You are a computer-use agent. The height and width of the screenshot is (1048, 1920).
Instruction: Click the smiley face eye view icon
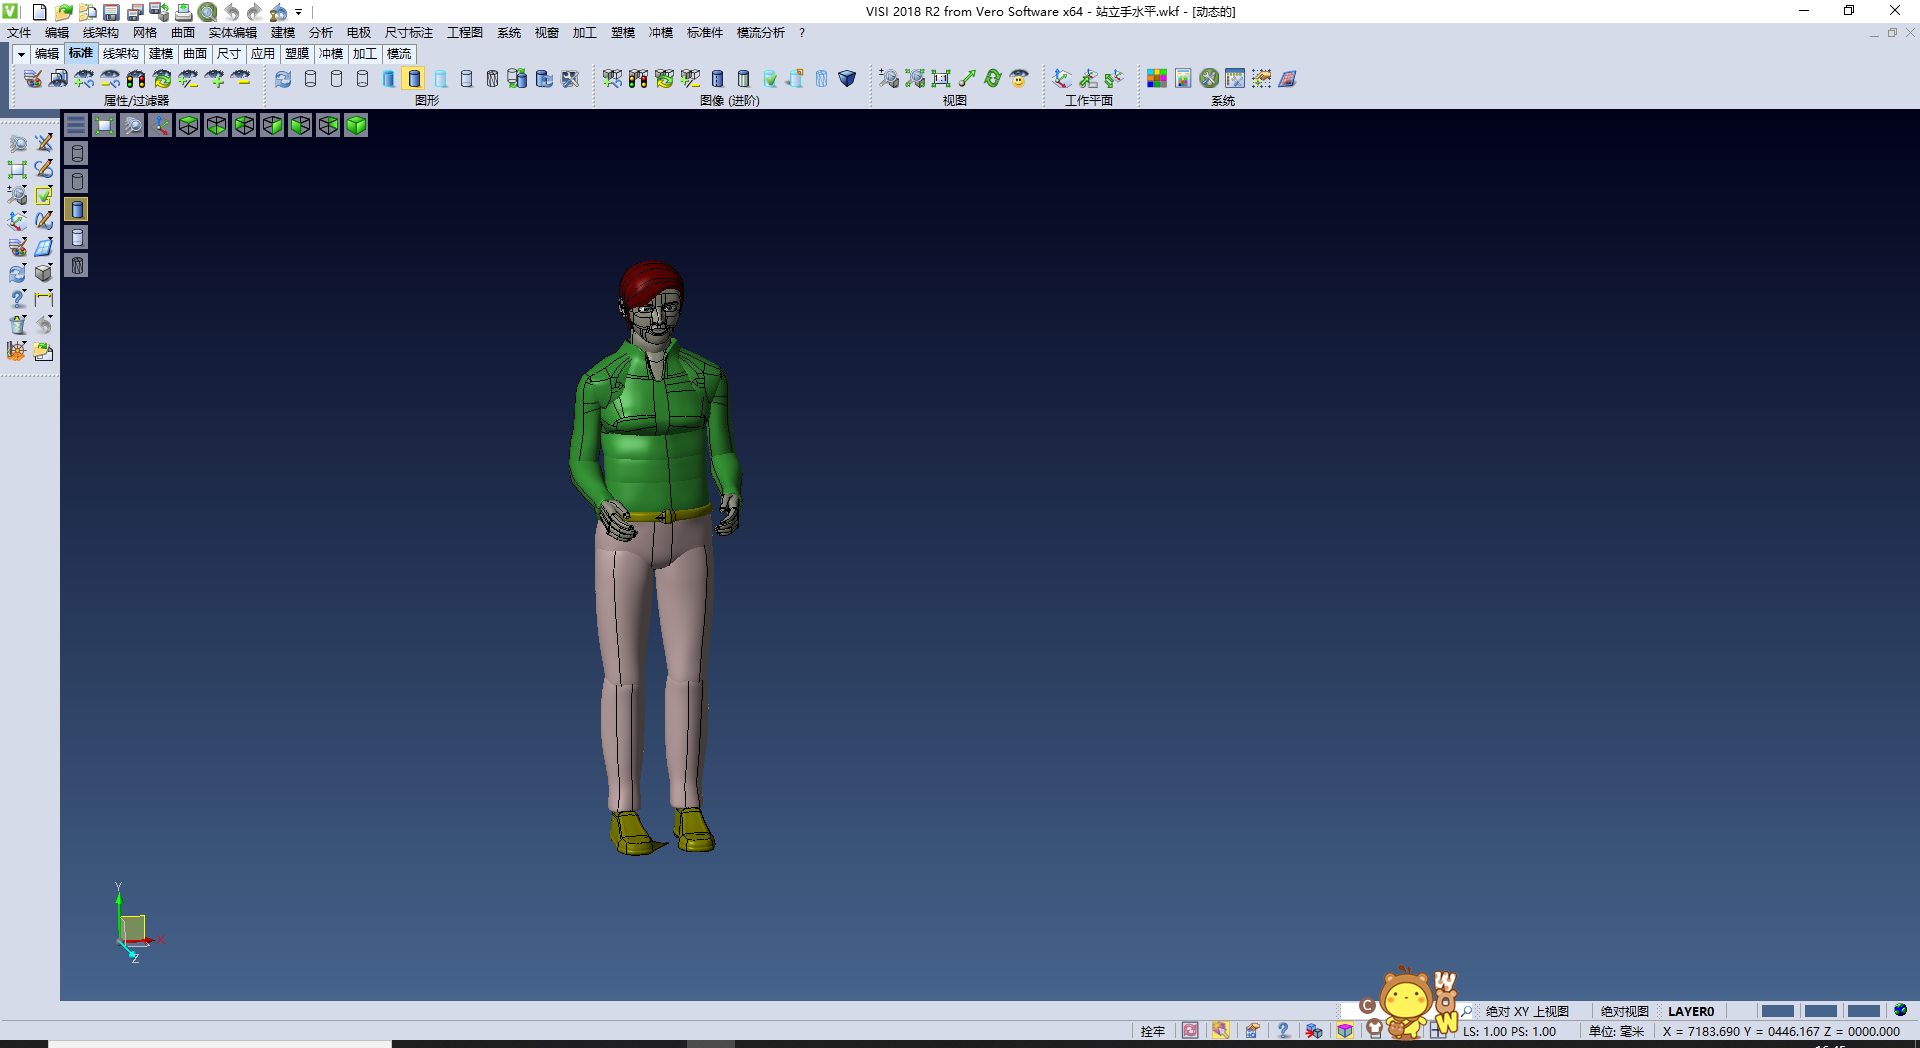[1019, 78]
